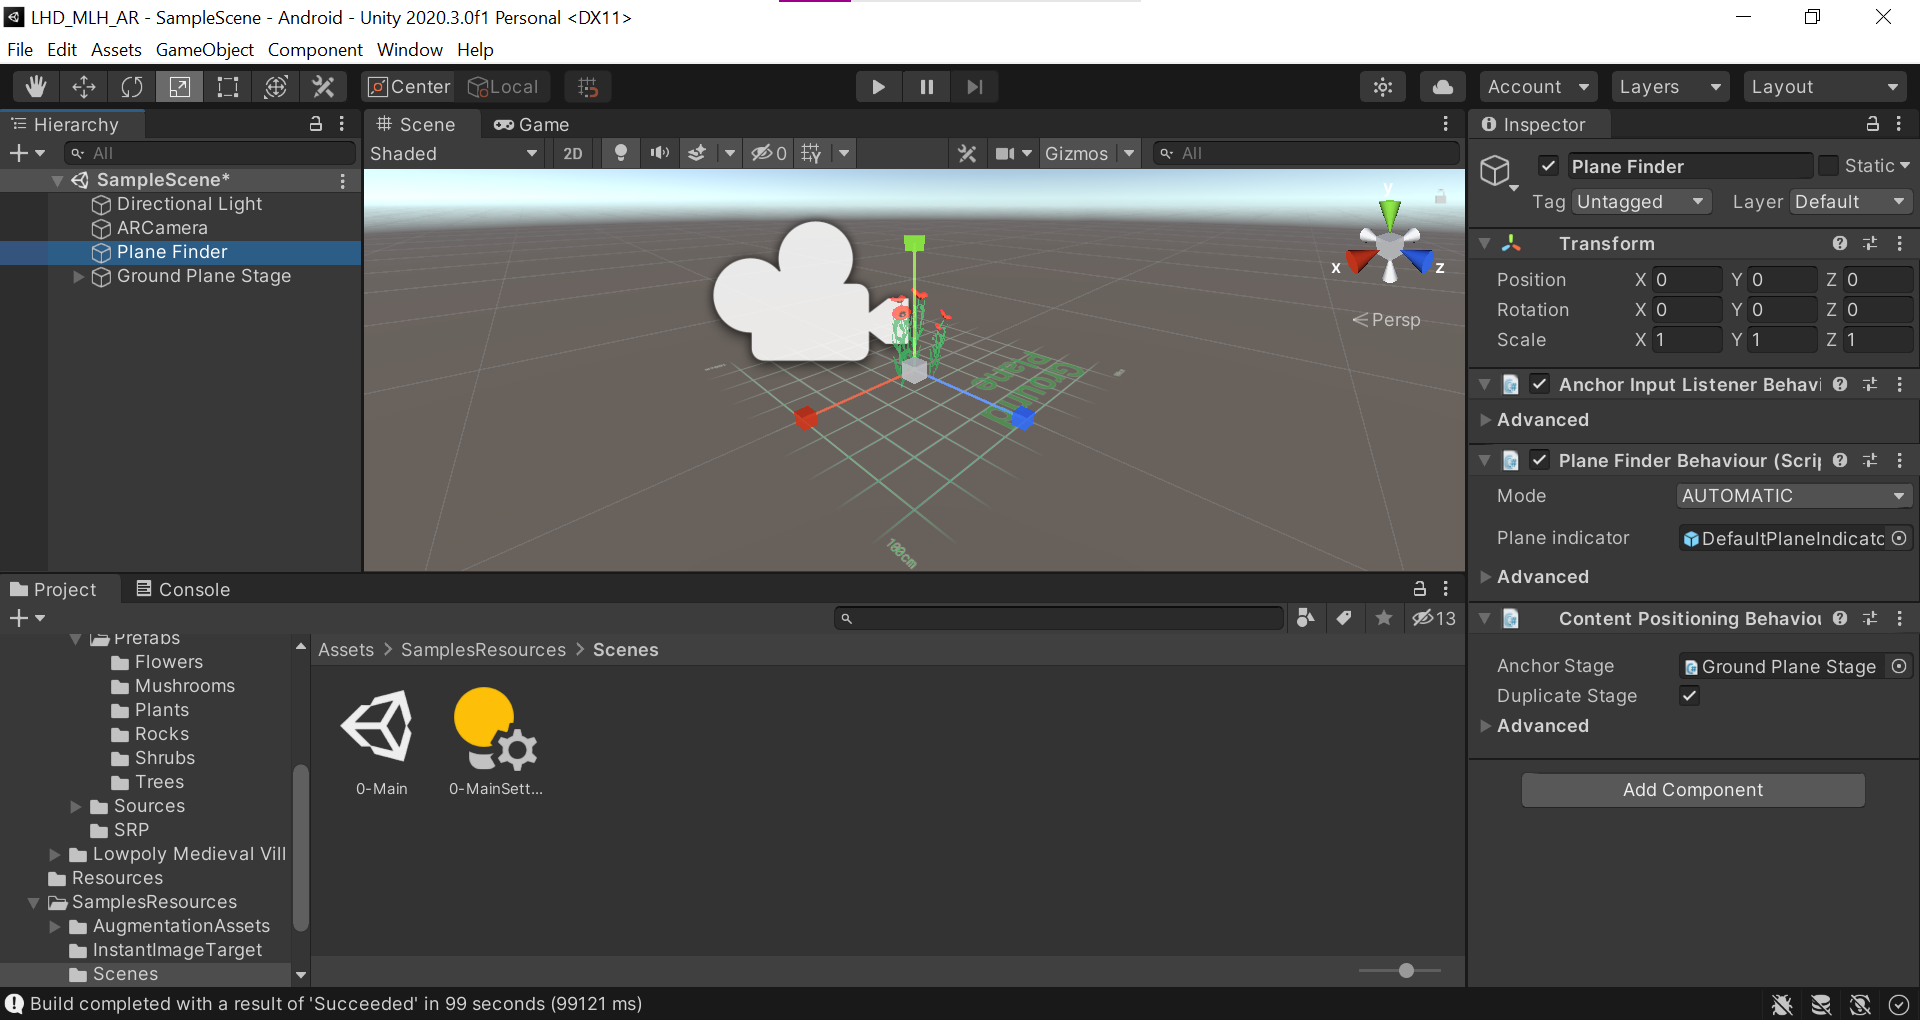1920x1020 pixels.
Task: Toggle 2D scene view mode
Action: 573,153
